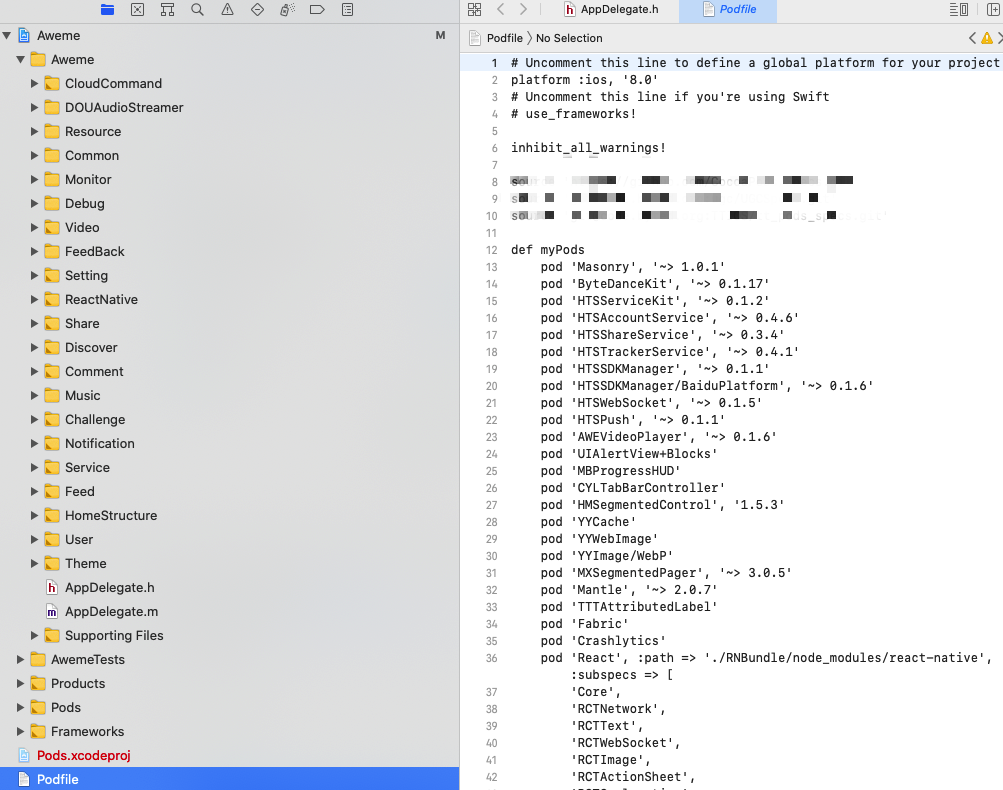Expand the Pods group
This screenshot has height=790, width=1003.
[x=20, y=707]
